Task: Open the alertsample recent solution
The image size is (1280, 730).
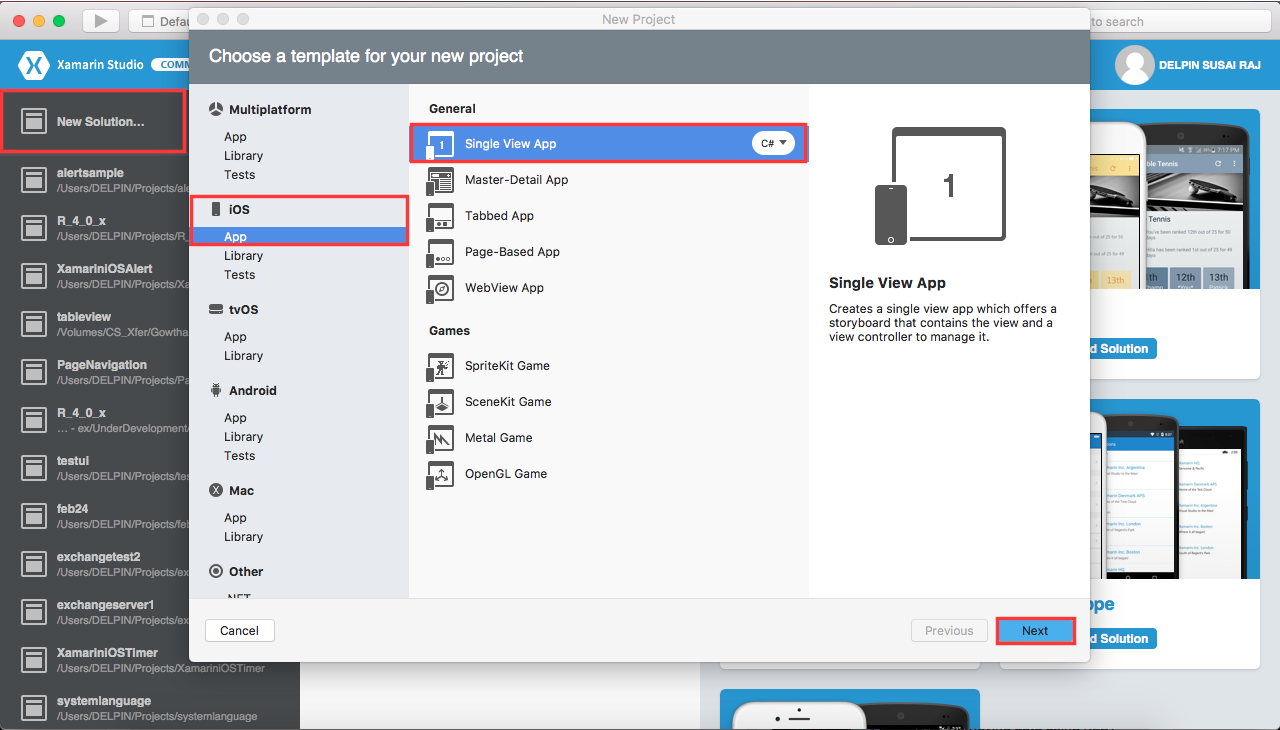Action: pos(90,180)
